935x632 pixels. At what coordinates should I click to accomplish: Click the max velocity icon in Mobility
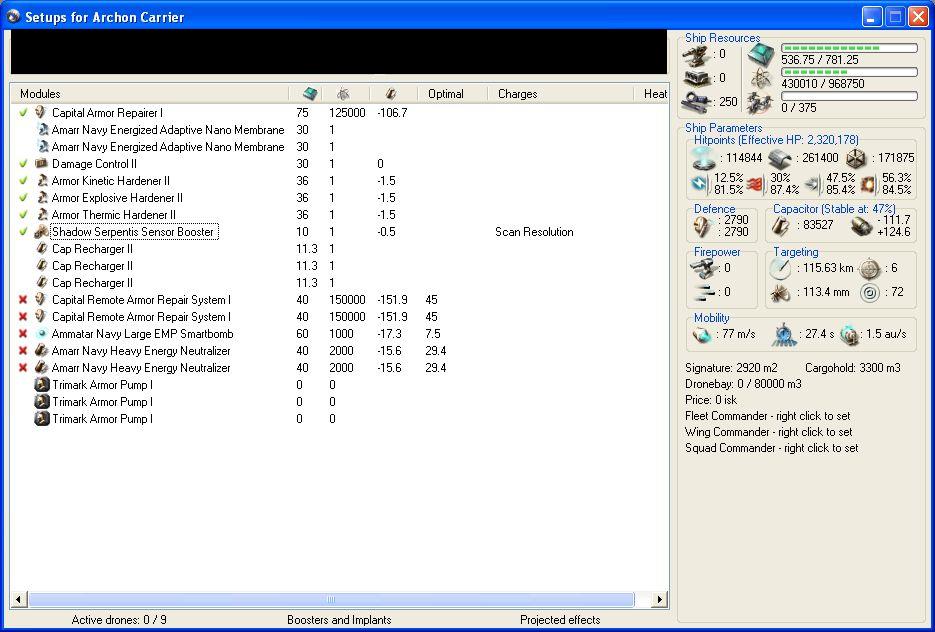point(702,335)
